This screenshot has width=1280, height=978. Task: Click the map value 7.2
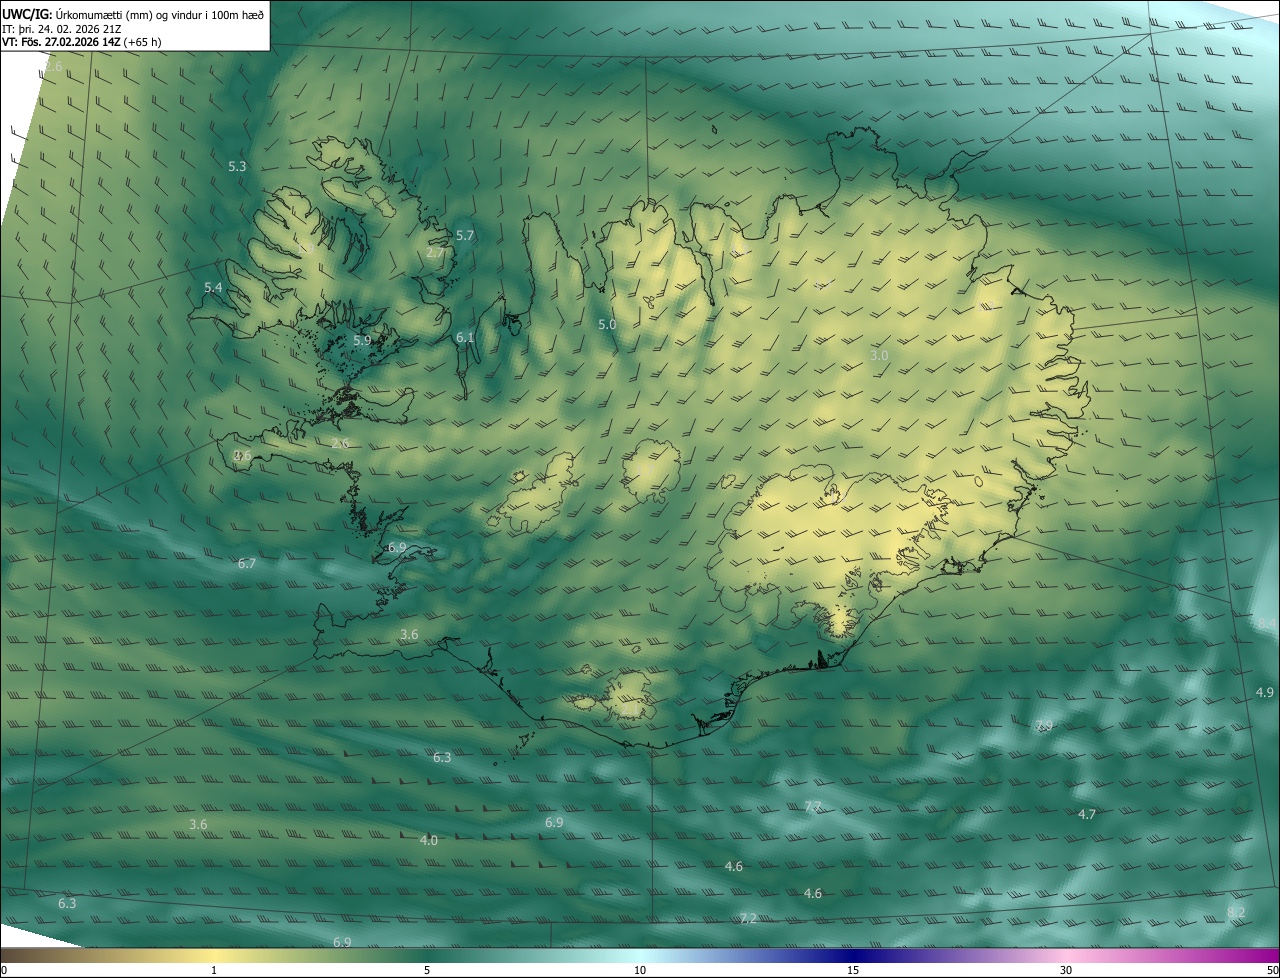coord(748,918)
